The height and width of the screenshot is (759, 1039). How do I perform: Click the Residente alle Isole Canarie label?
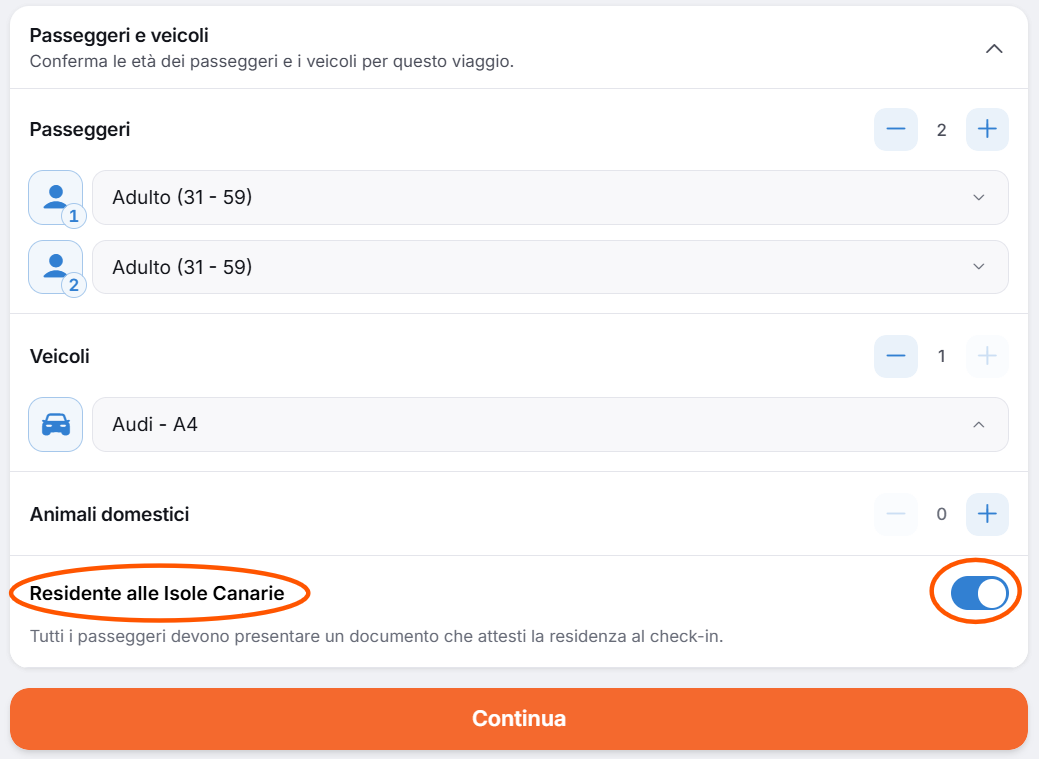157,593
